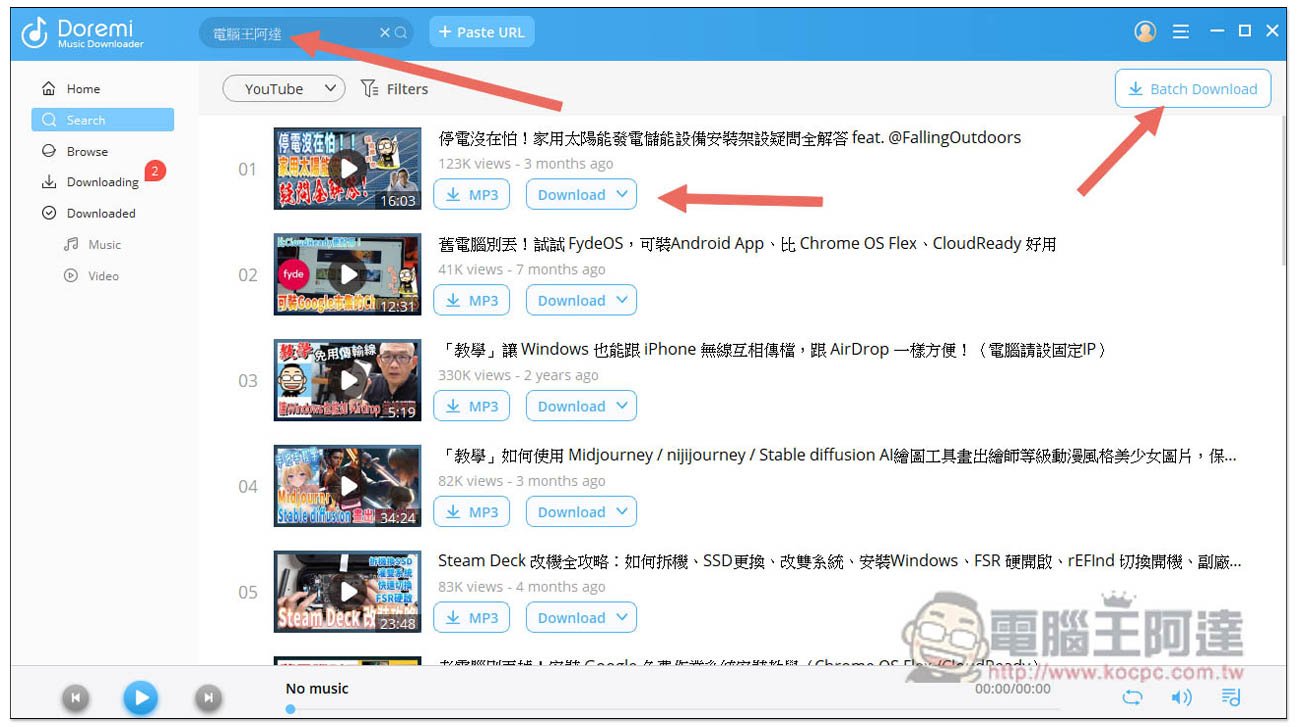Open the user account avatar
This screenshot has width=1297, height=727.
pos(1145,32)
